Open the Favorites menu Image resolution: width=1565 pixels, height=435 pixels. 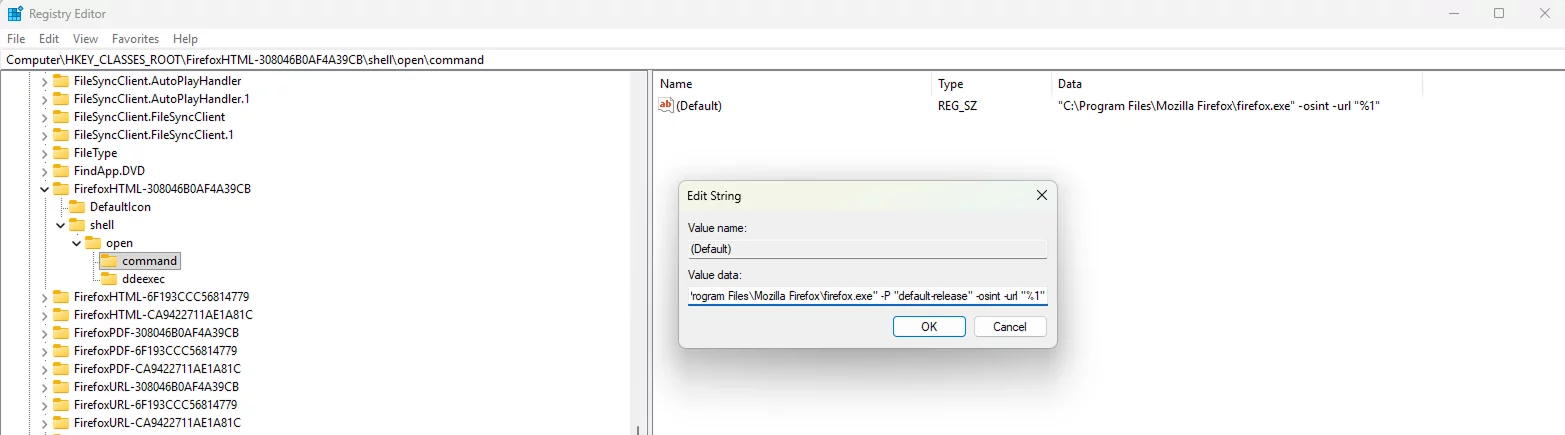tap(135, 39)
